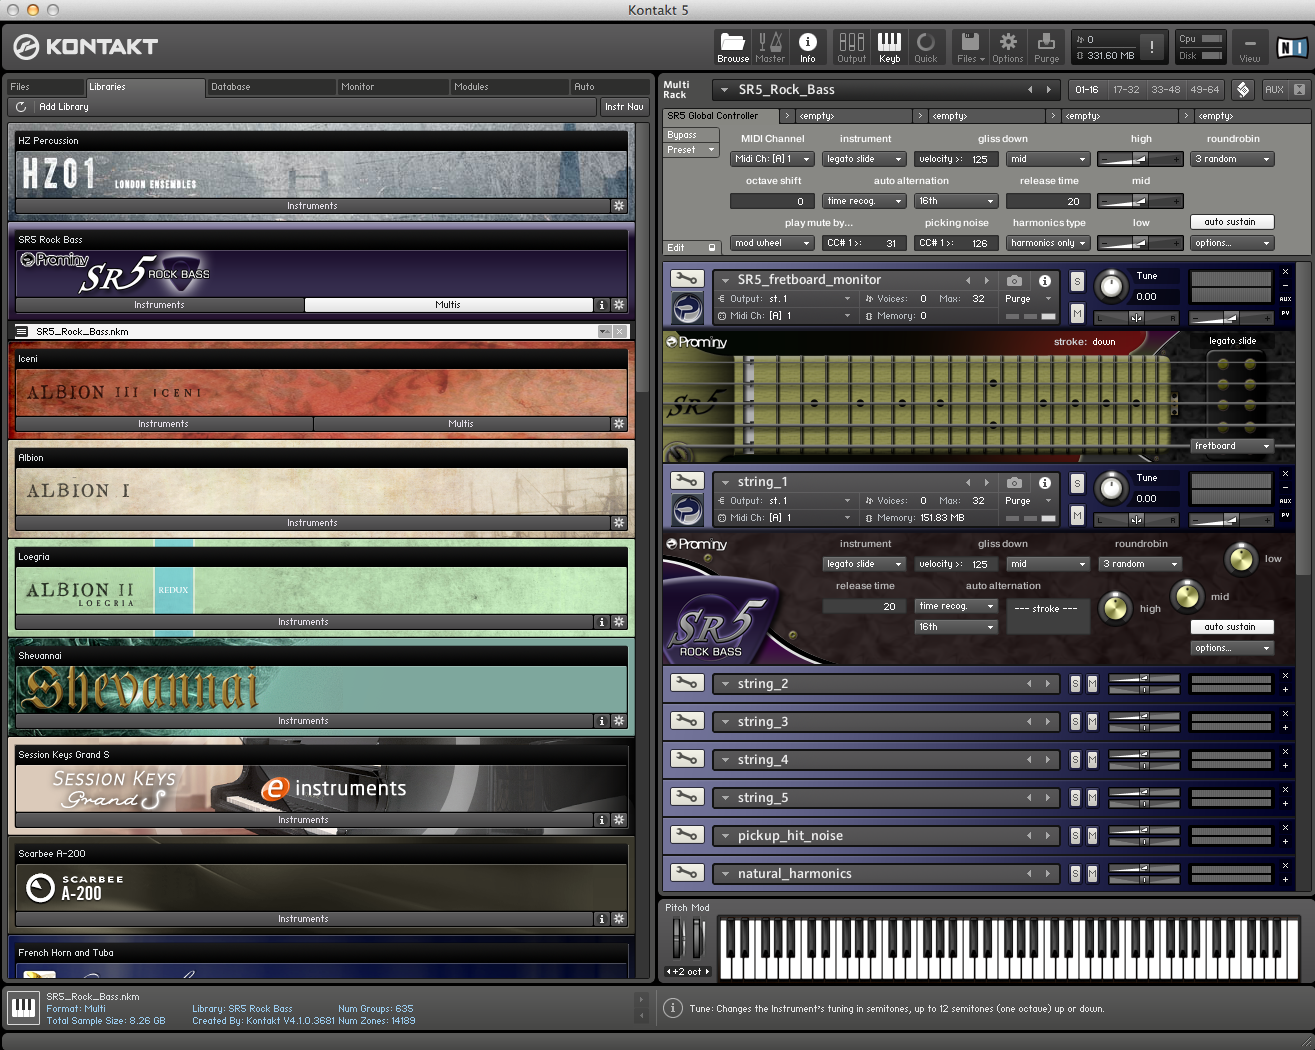The height and width of the screenshot is (1050, 1315).
Task: Click the Shevannai library info icon
Action: point(602,721)
